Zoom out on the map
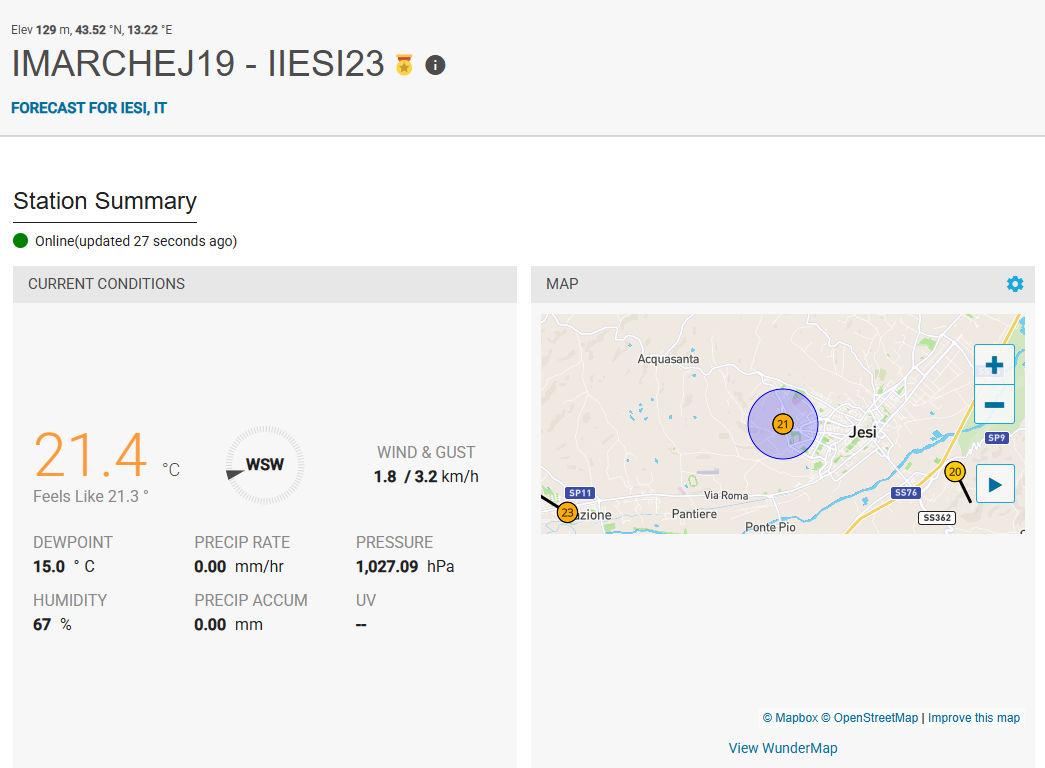The image size is (1045, 768). 994,405
